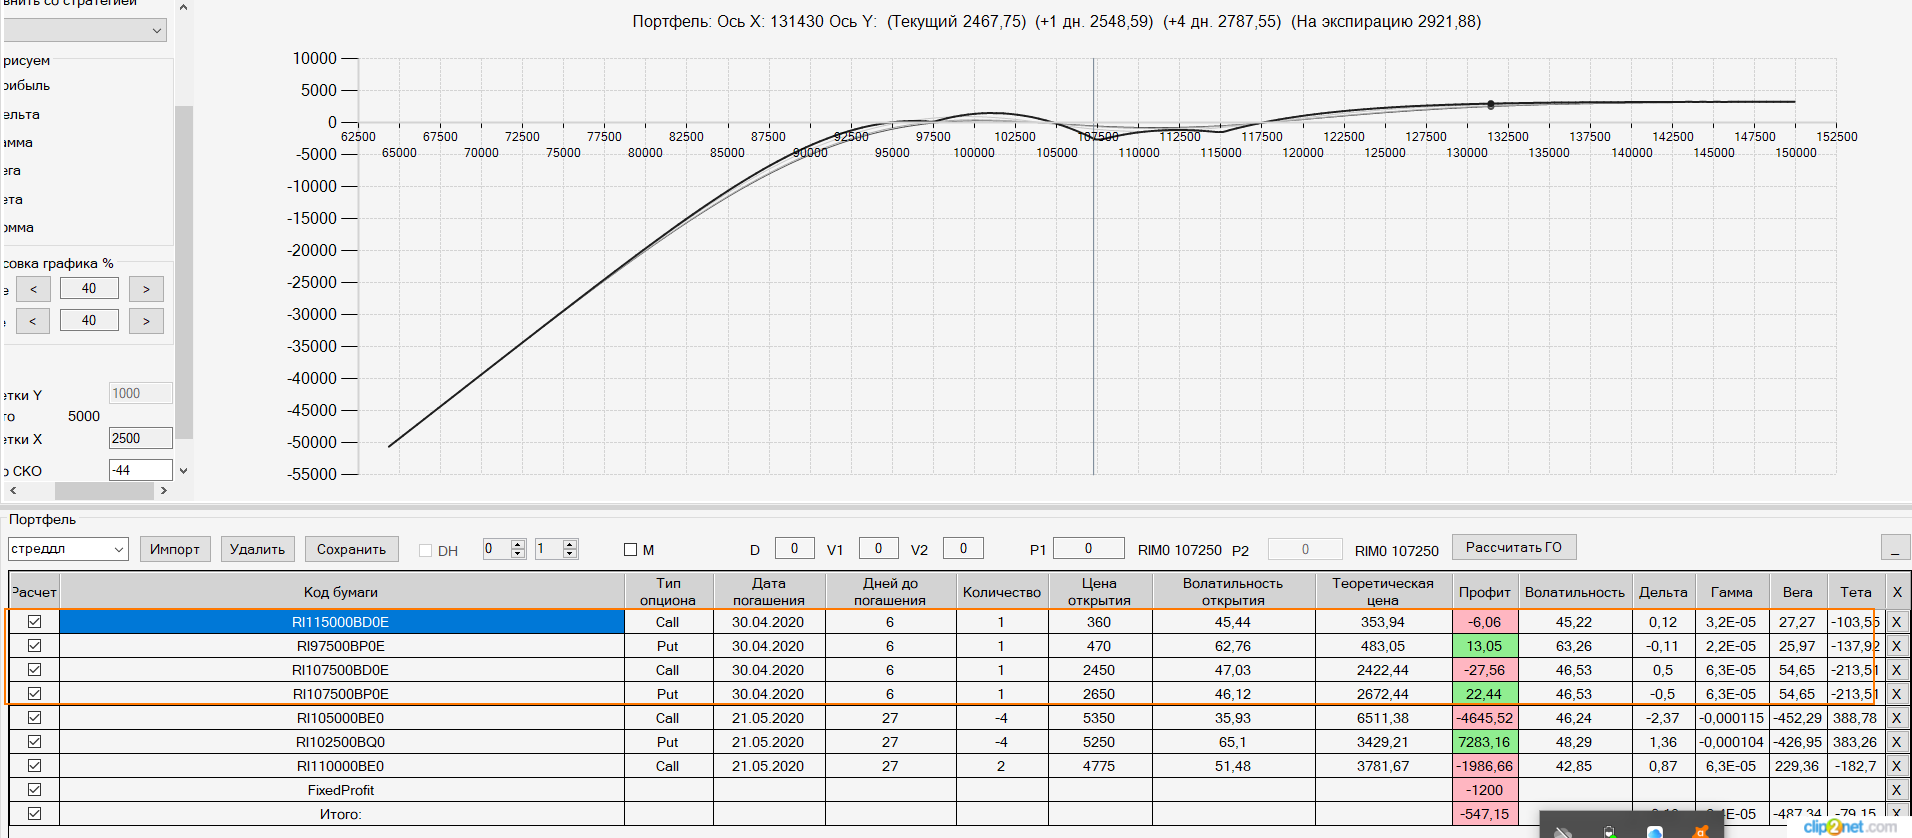Remove the RI115000BD0E row with its X button
The height and width of the screenshot is (838, 1912).
tap(1896, 622)
